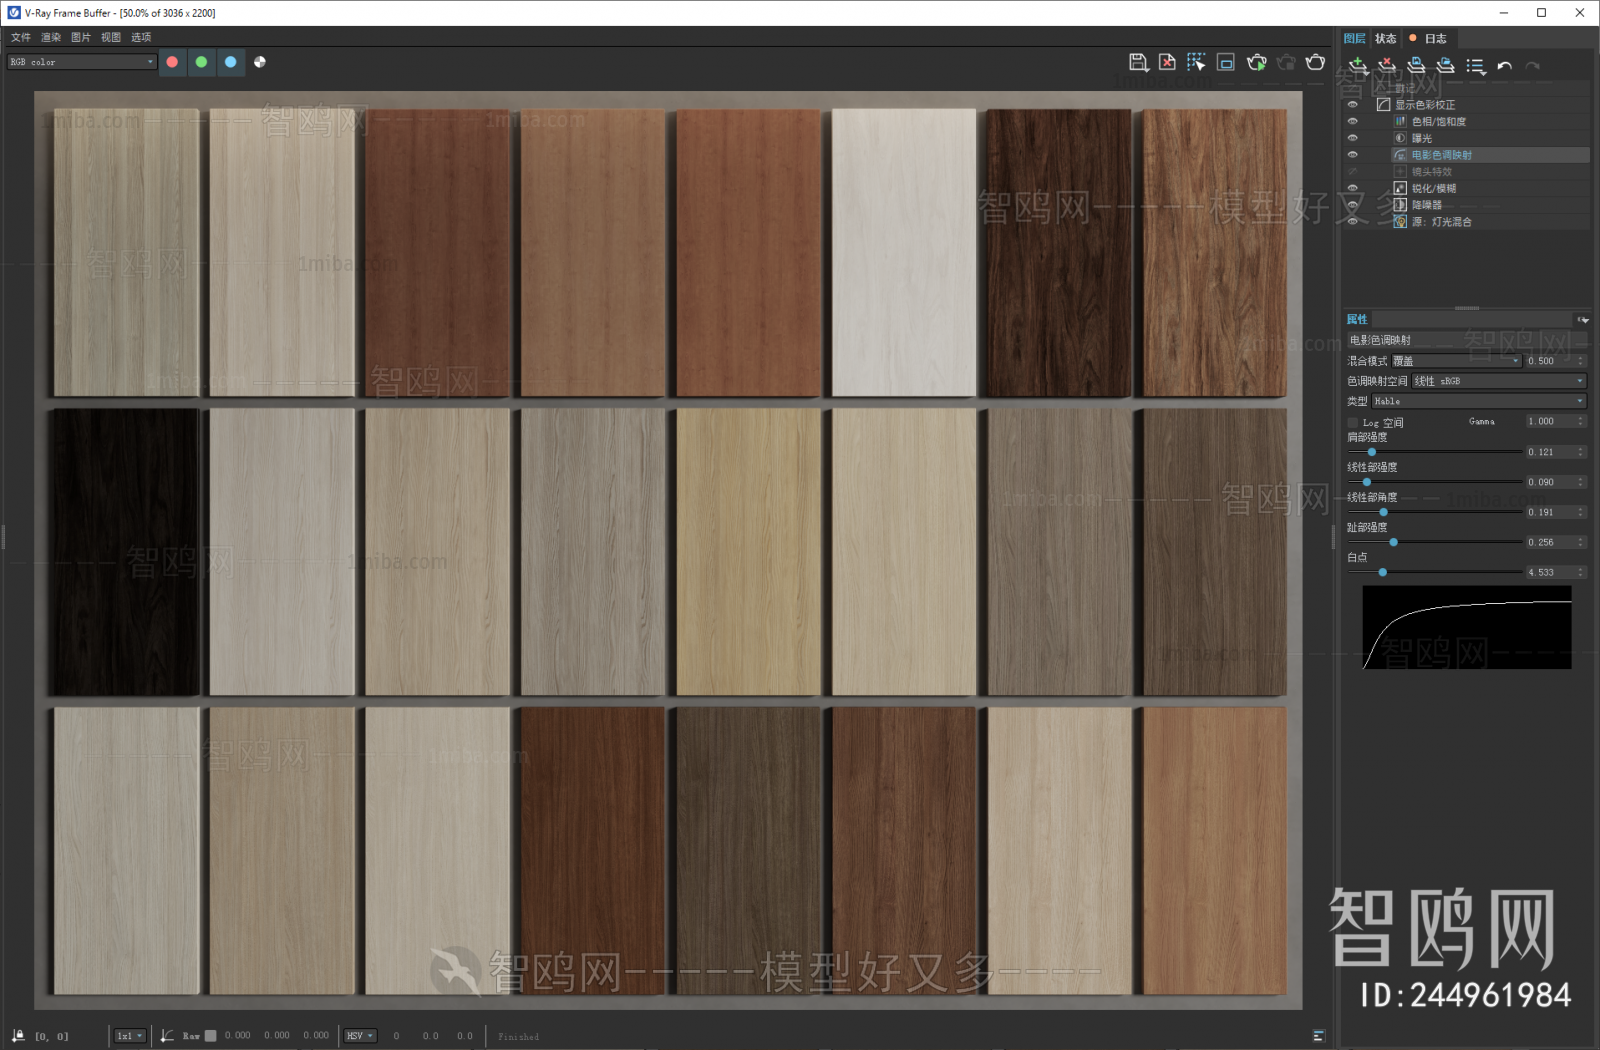The image size is (1600, 1050).
Task: Enable region render icon
Action: (x=1226, y=62)
